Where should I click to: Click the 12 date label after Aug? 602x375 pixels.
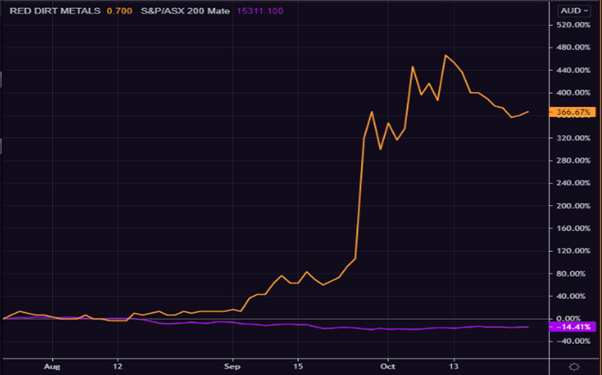tap(117, 366)
